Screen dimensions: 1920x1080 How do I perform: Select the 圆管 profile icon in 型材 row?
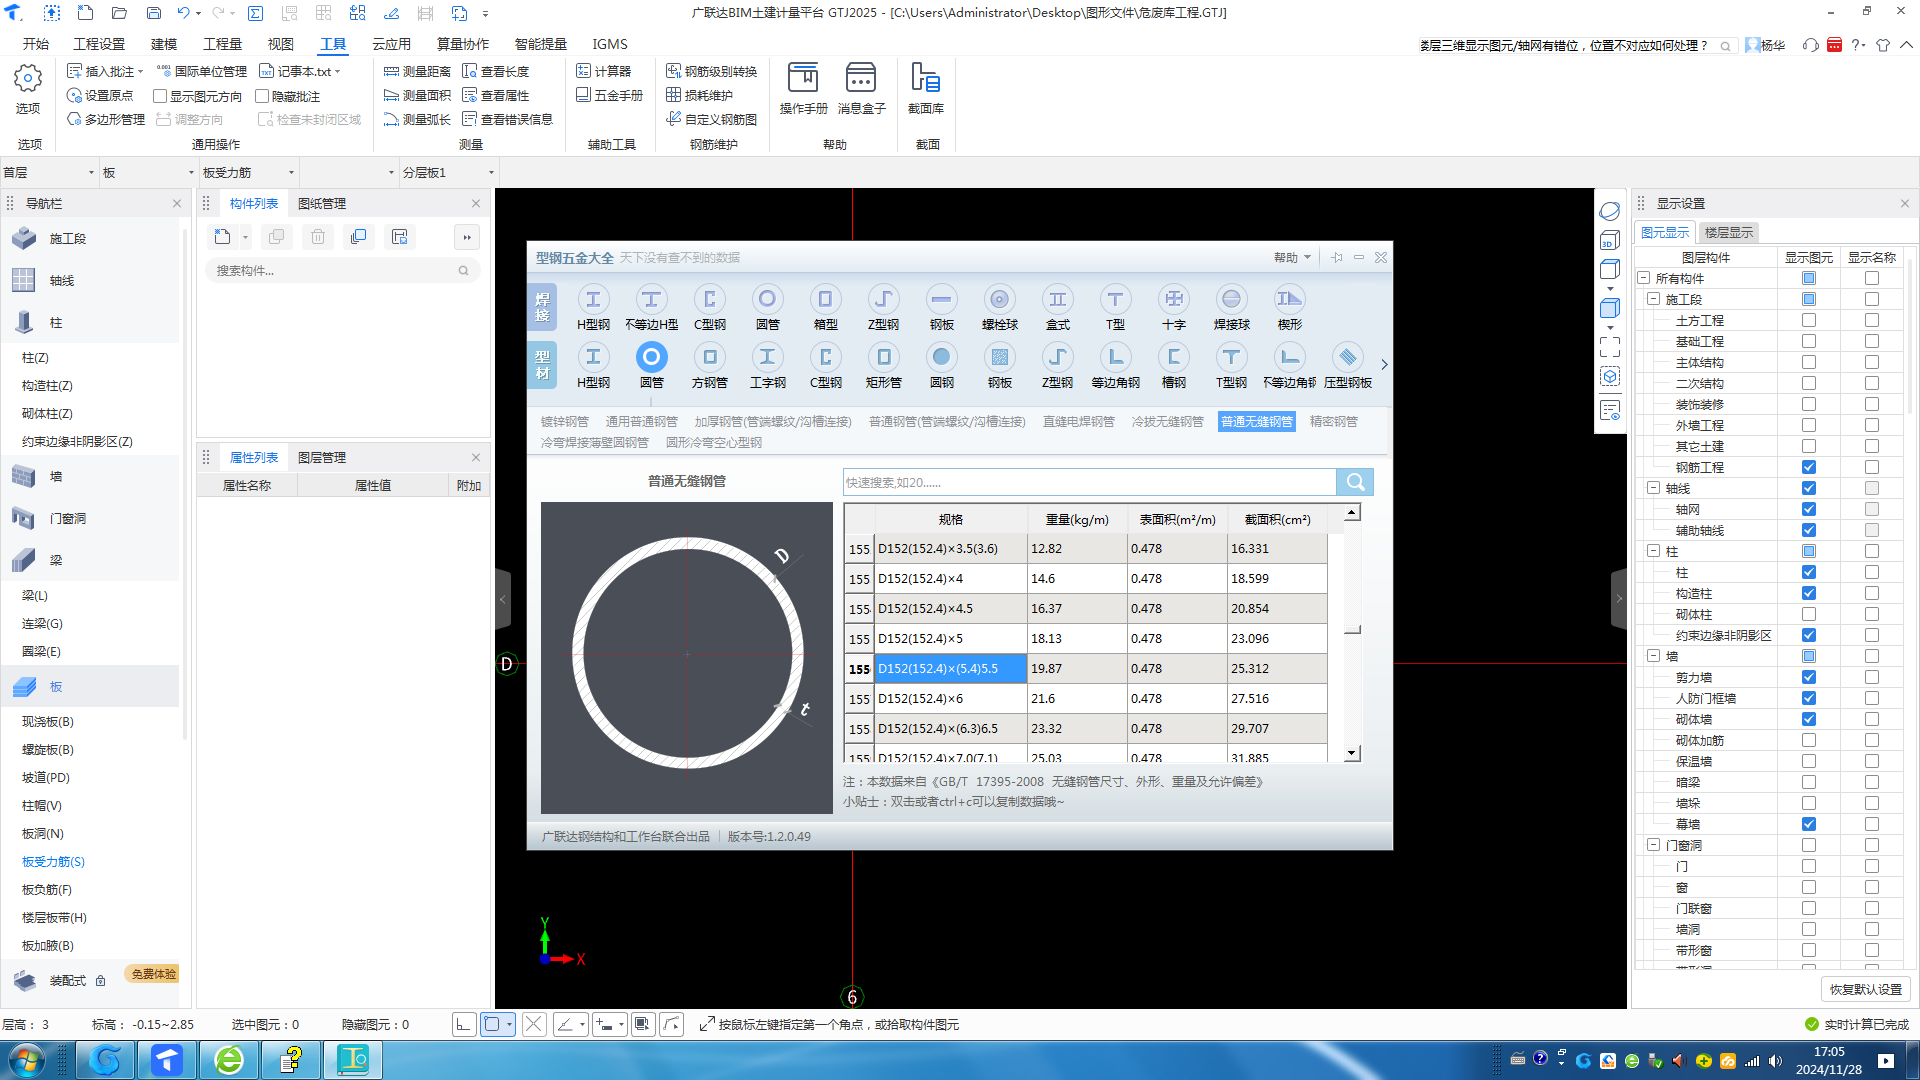pos(651,357)
